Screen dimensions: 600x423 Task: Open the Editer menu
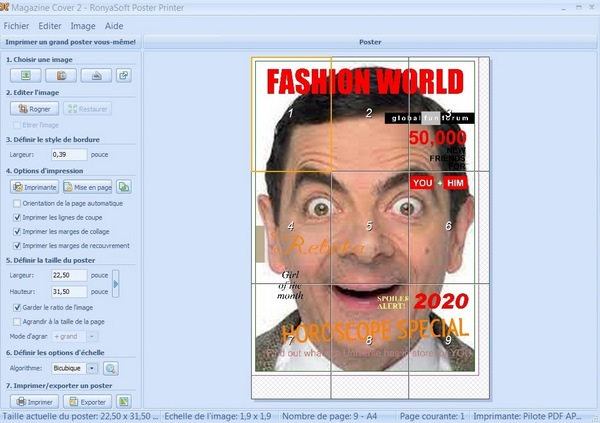click(x=50, y=26)
